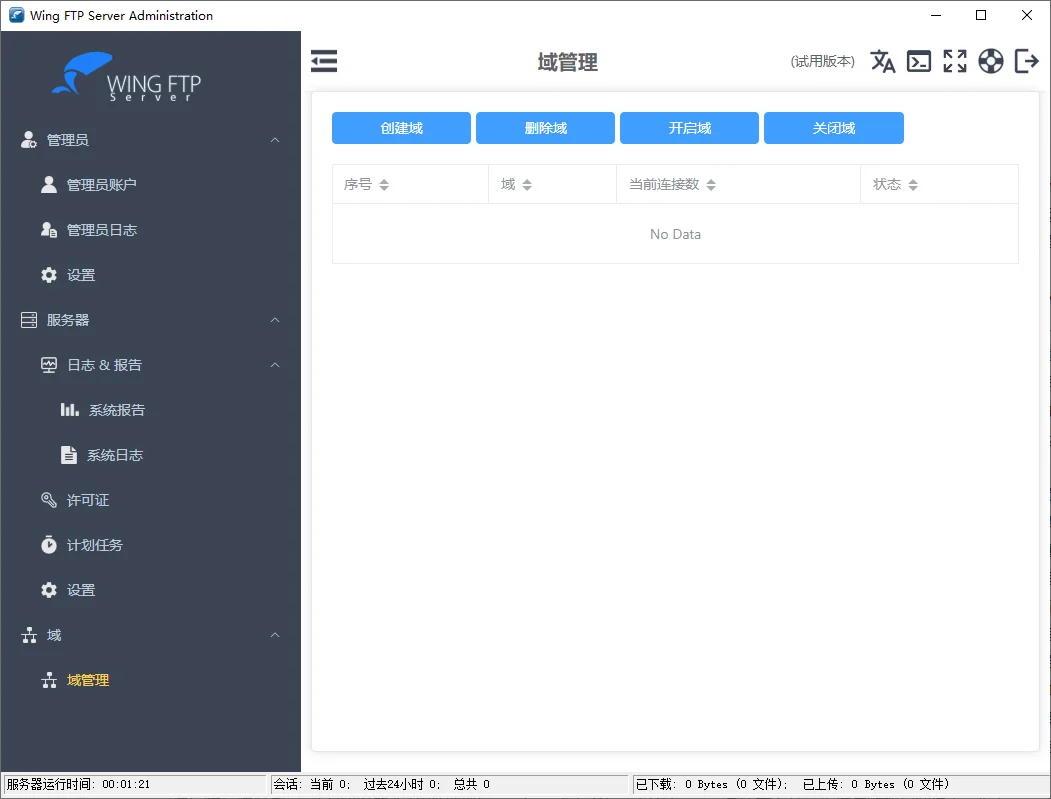1051x799 pixels.
Task: Click the 域 section label
Action: click(x=54, y=635)
